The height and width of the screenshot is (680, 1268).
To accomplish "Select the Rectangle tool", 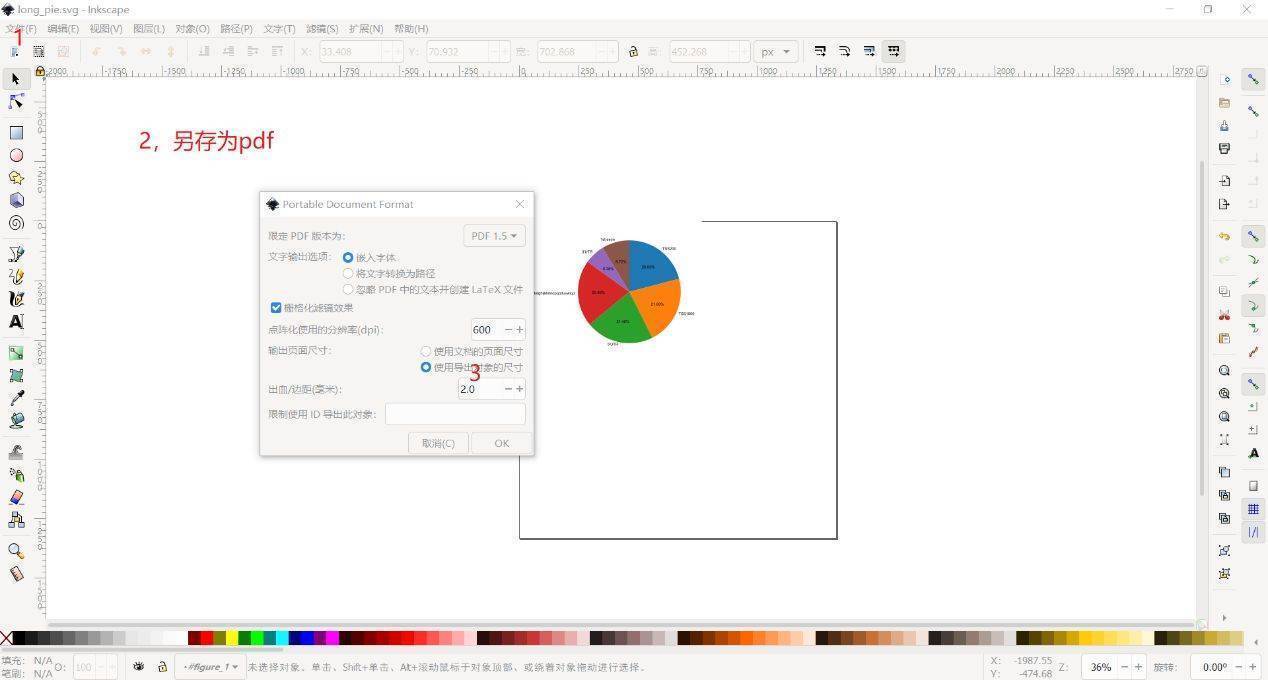I will pos(16,132).
